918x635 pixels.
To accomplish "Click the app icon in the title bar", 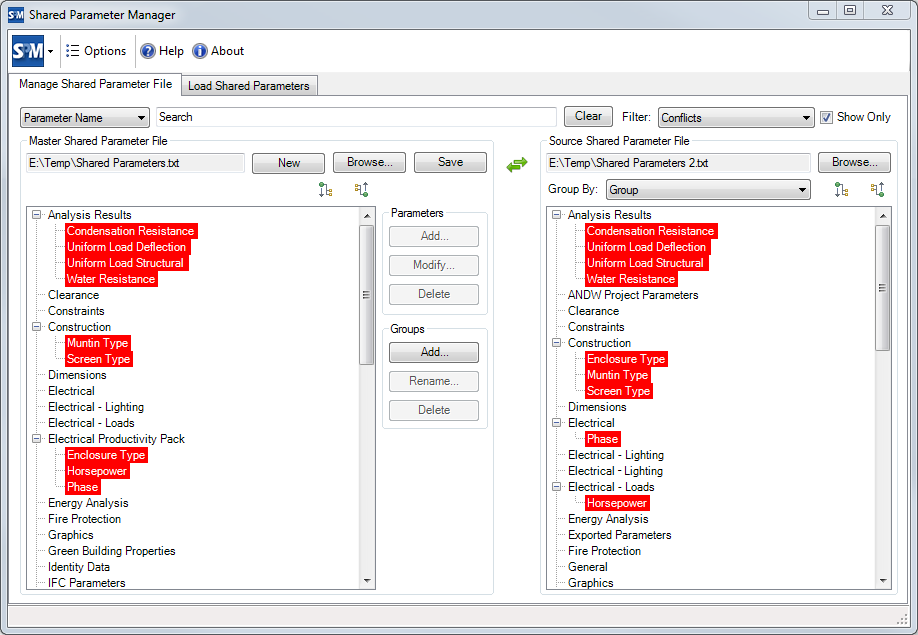I will [x=16, y=15].
